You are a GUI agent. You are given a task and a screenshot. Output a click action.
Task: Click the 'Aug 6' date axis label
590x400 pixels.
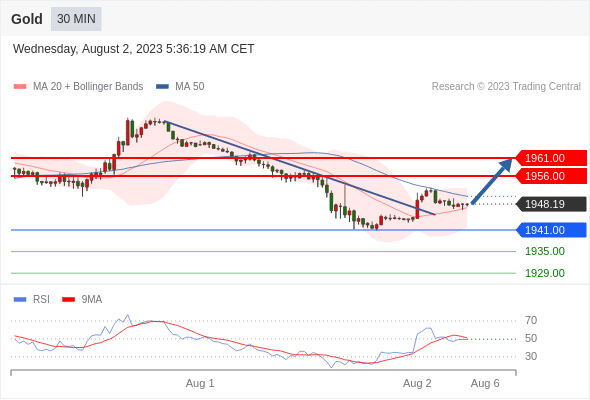click(x=485, y=383)
